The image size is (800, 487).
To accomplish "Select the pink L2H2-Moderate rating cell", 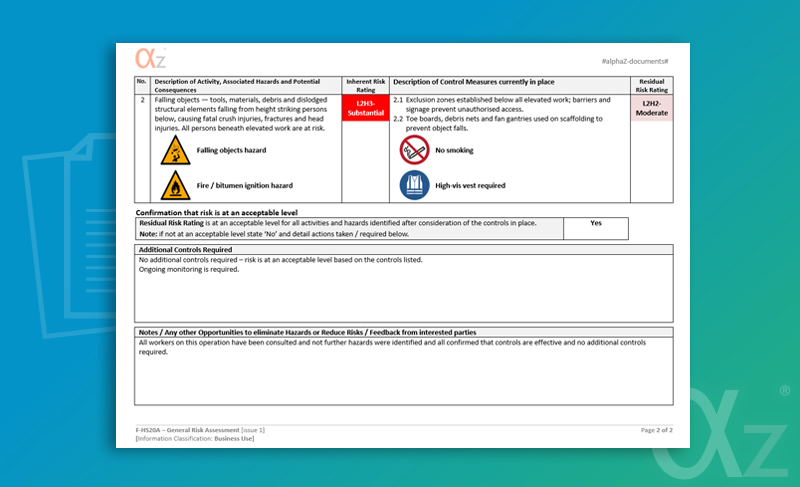I will click(x=651, y=108).
